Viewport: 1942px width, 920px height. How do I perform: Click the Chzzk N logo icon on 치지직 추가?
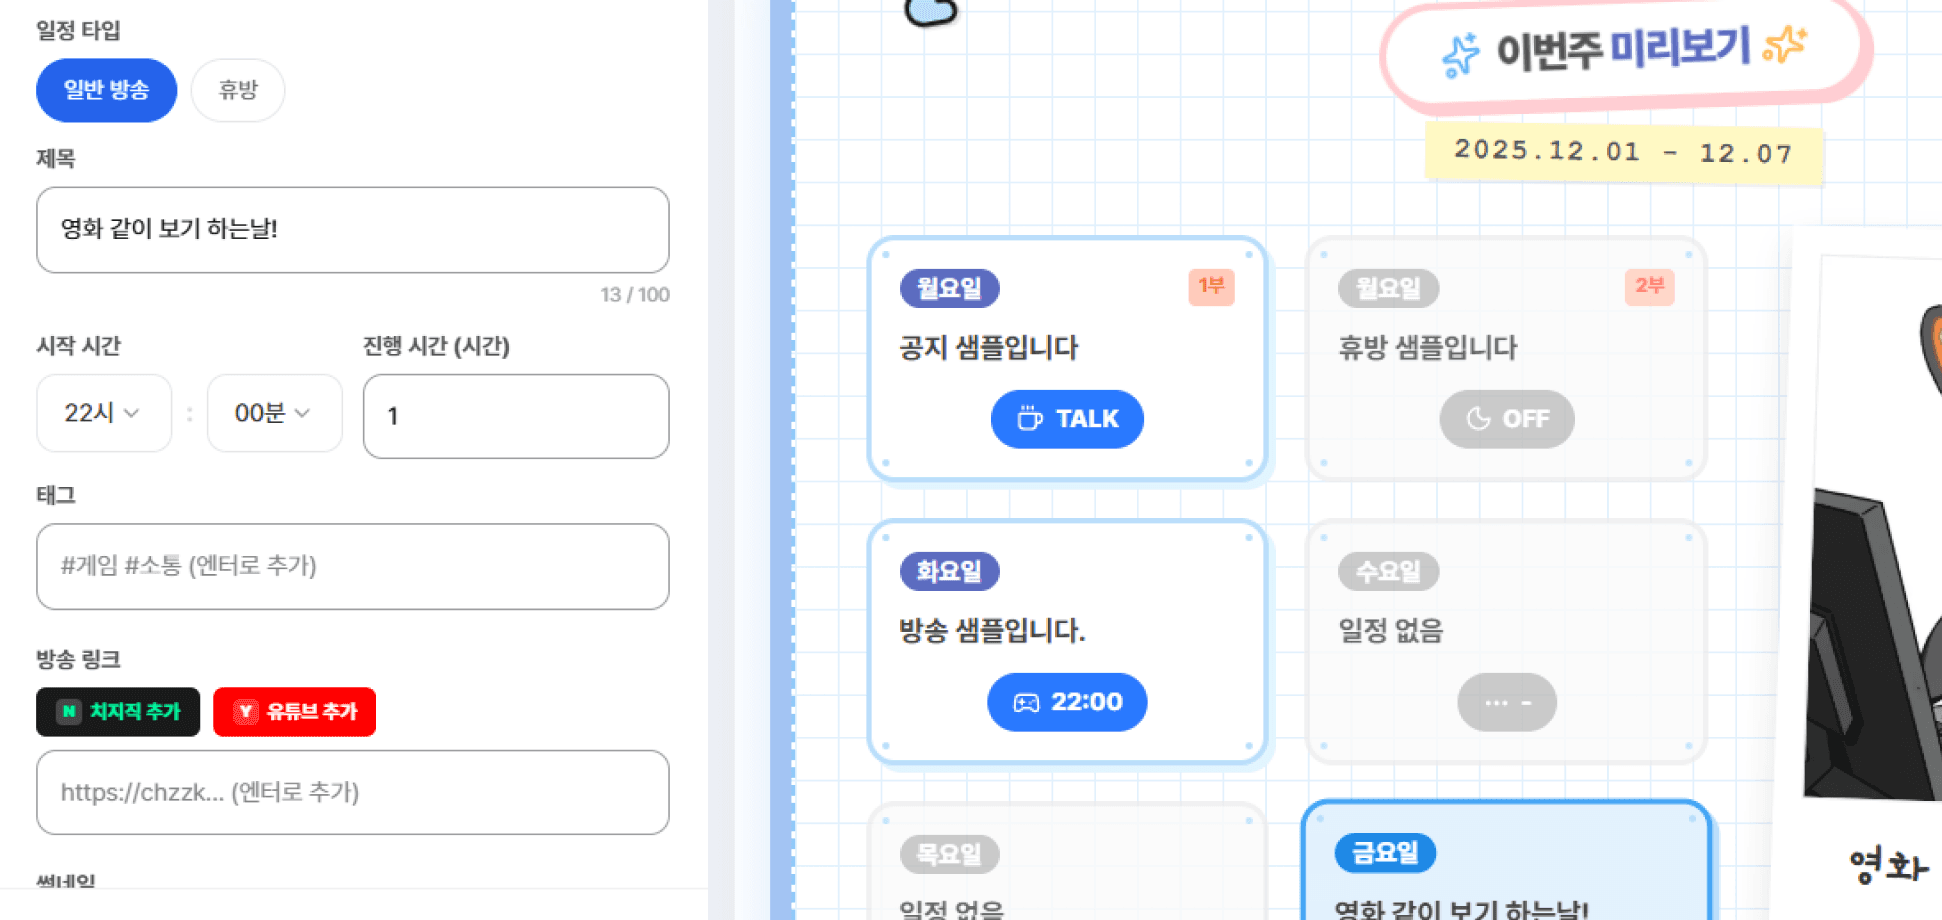[x=67, y=711]
